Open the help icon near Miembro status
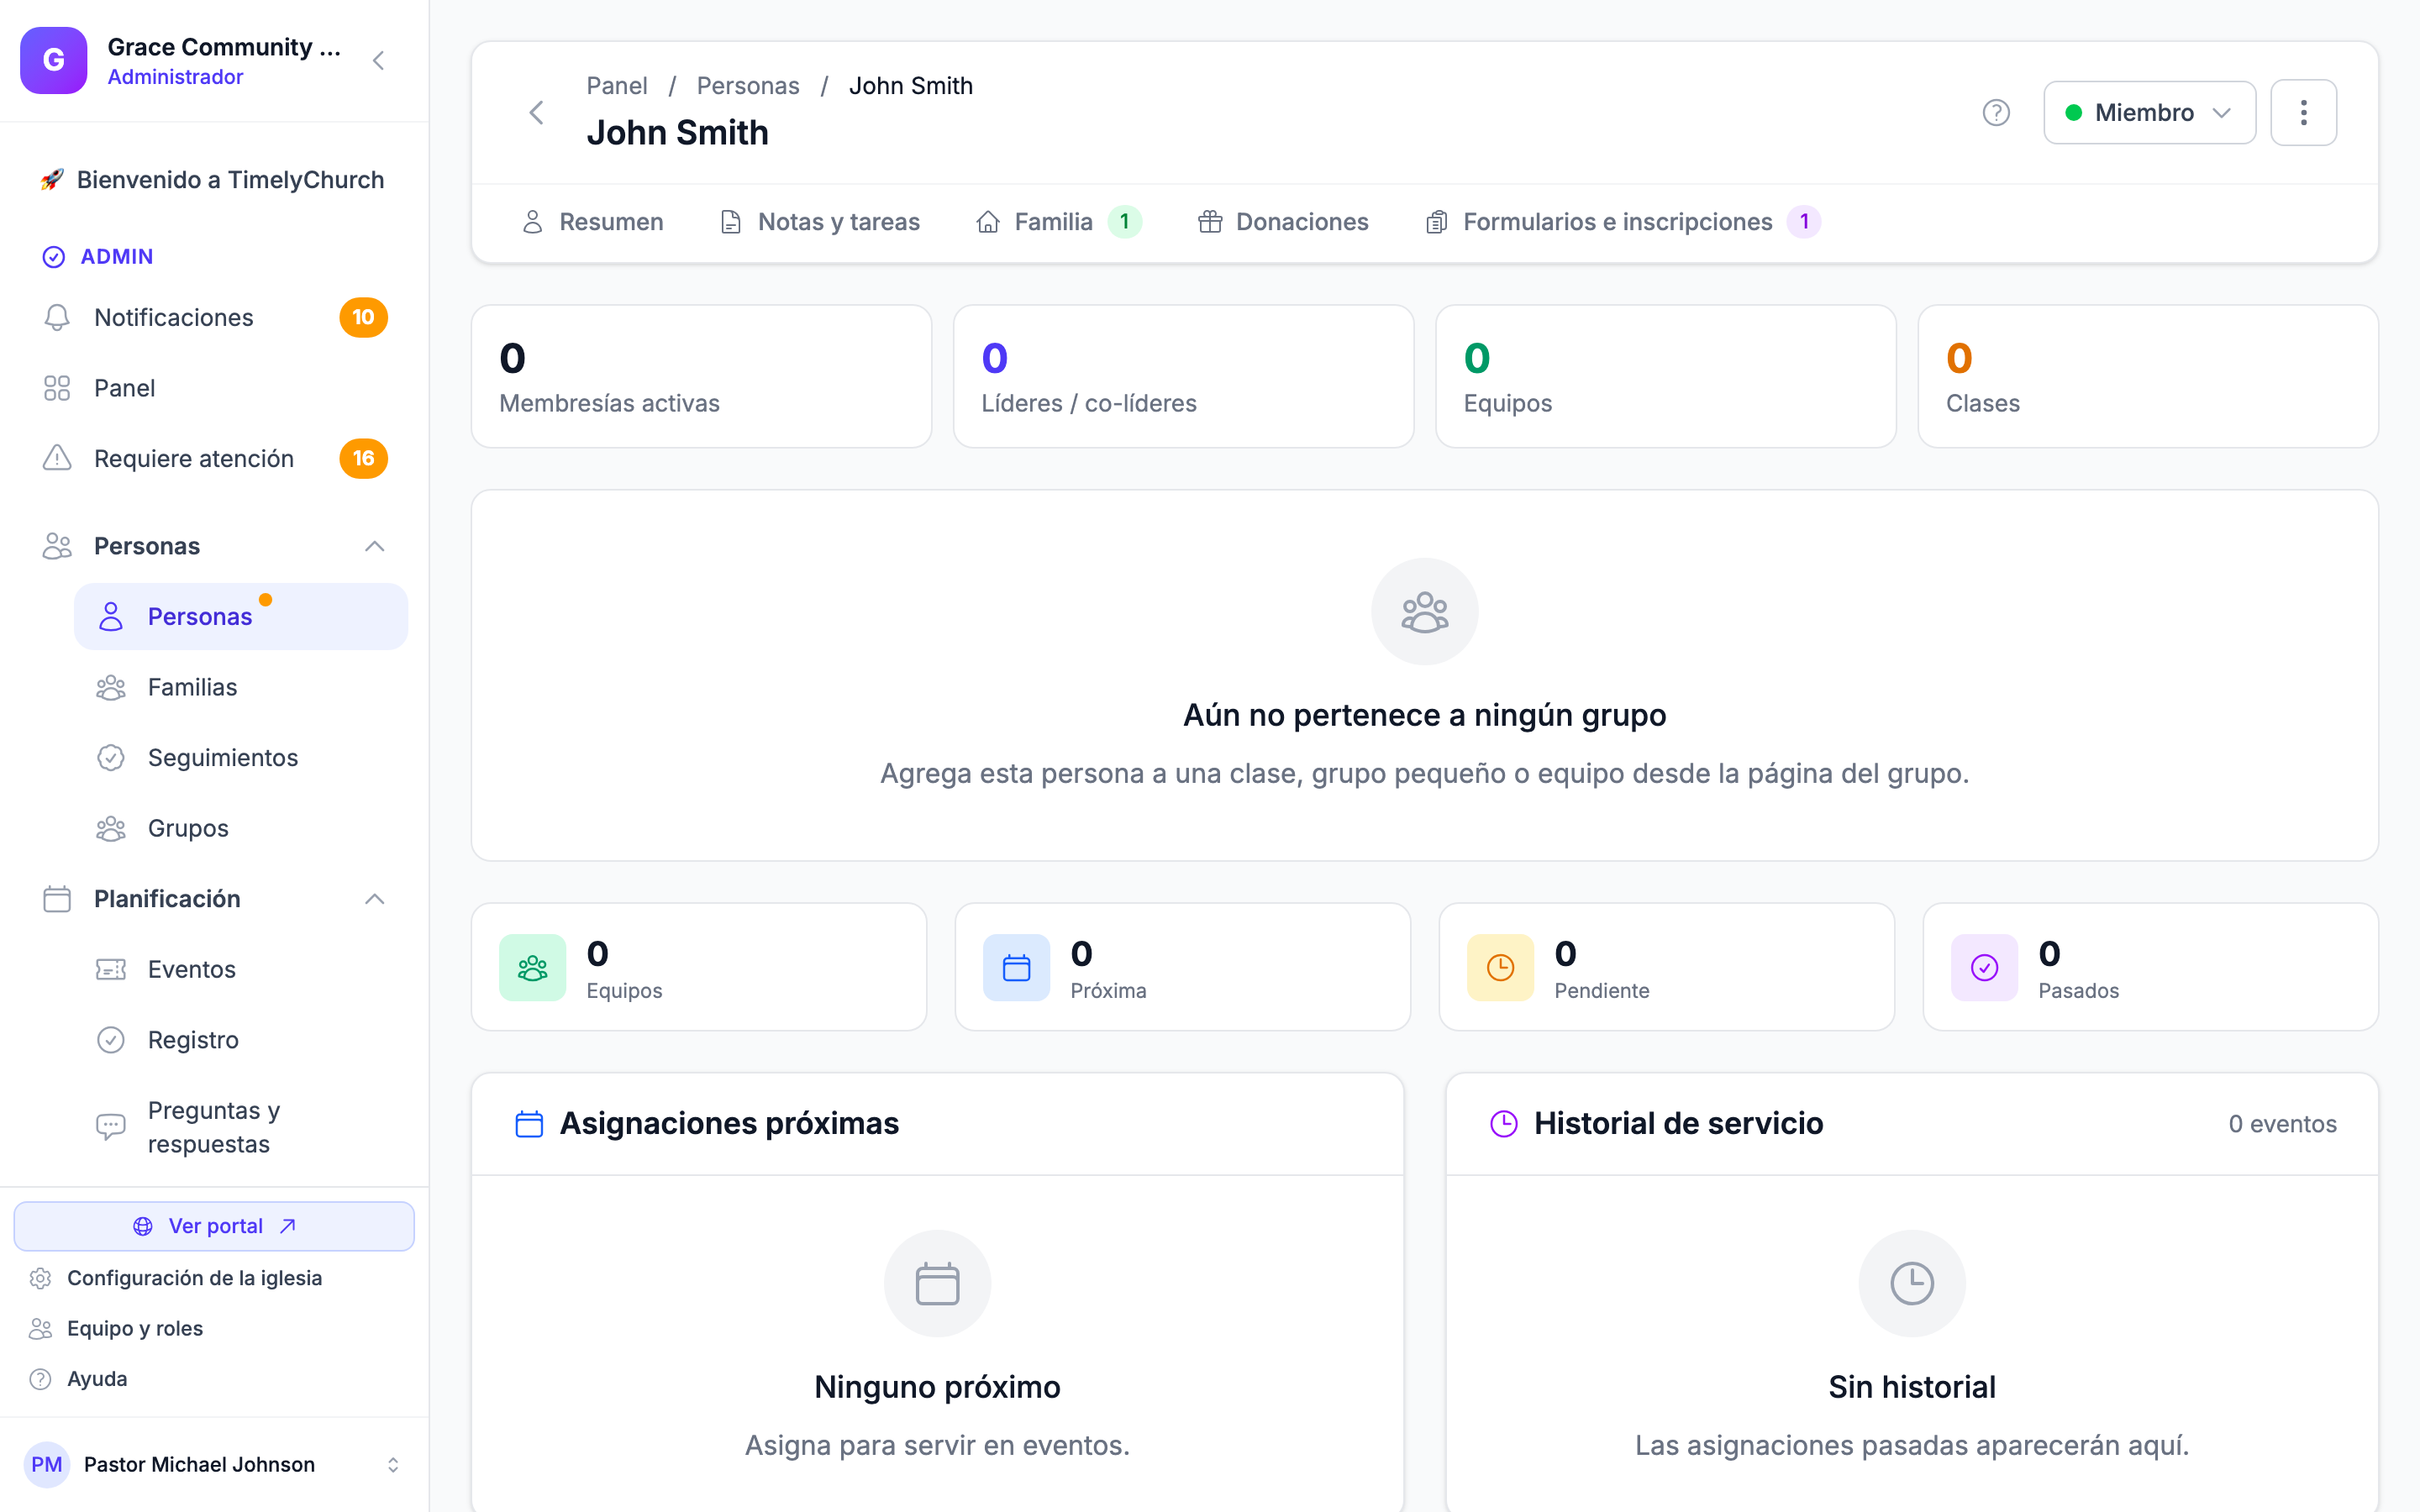2420x1512 pixels. [x=1996, y=113]
